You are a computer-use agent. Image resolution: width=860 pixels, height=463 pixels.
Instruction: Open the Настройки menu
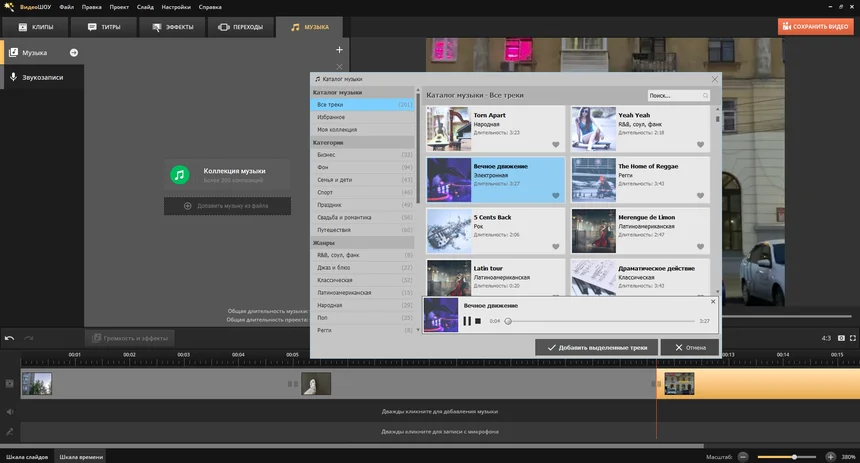pyautogui.click(x=176, y=7)
